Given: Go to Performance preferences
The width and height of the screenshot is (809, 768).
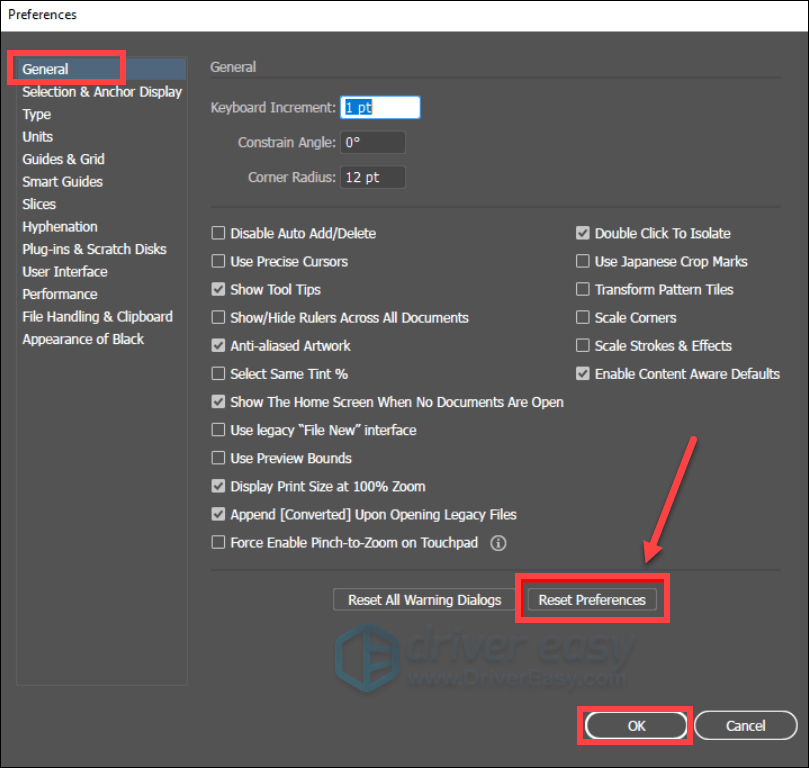Looking at the screenshot, I should point(60,294).
